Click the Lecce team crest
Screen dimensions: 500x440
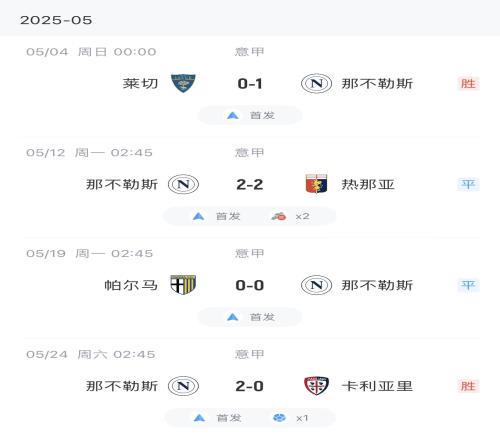pos(183,83)
